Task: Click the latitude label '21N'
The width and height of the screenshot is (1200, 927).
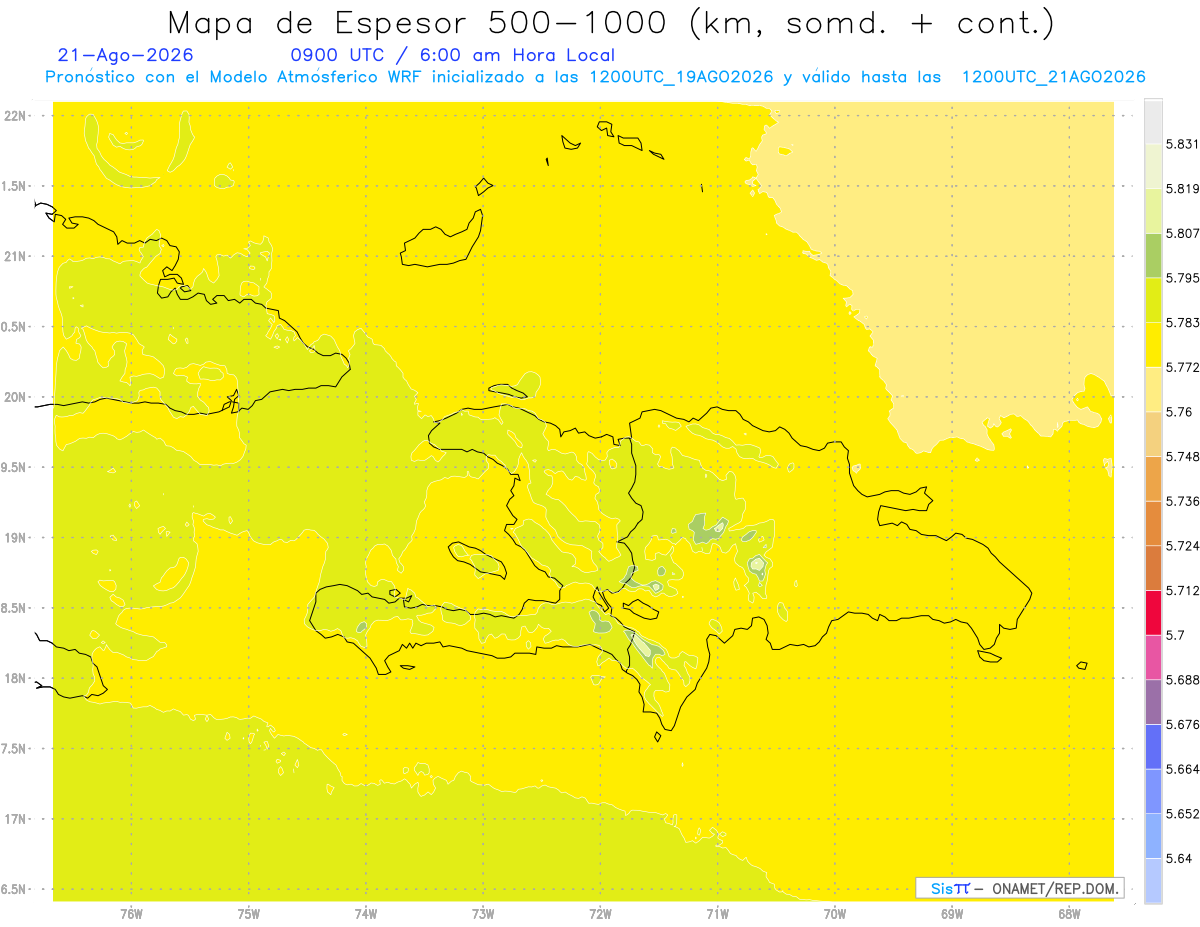Action: [x=17, y=257]
